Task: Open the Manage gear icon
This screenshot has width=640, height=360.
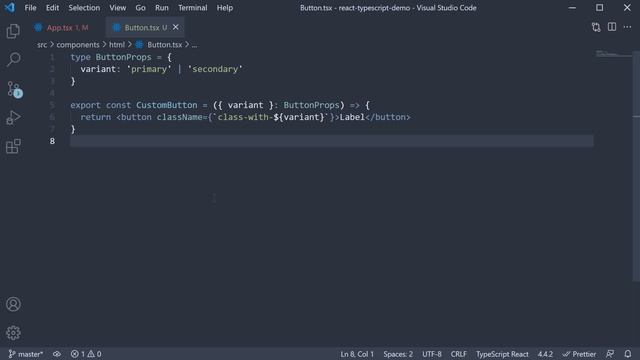Action: pyautogui.click(x=13, y=333)
